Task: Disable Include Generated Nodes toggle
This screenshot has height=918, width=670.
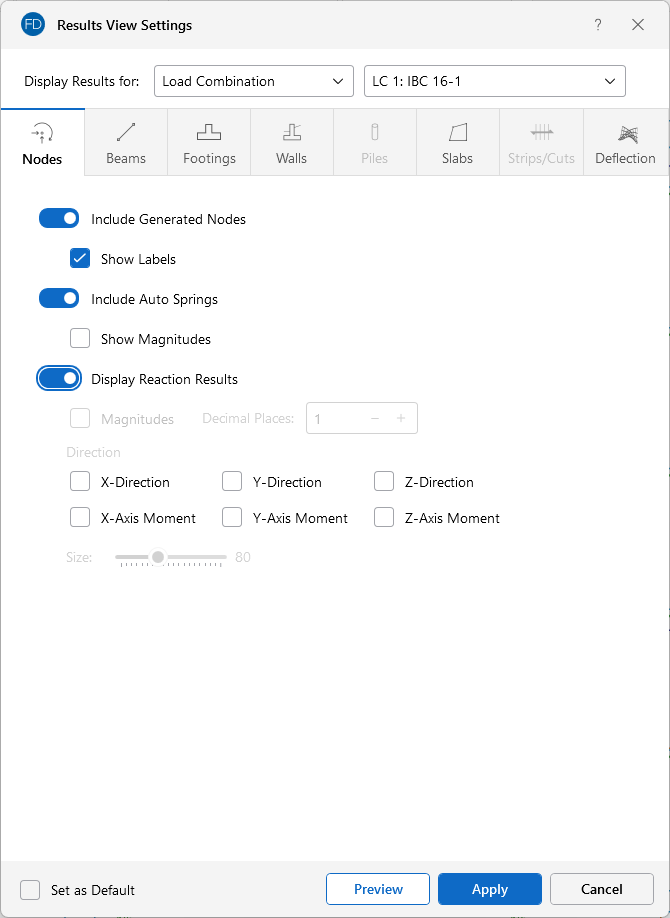Action: pos(59,219)
